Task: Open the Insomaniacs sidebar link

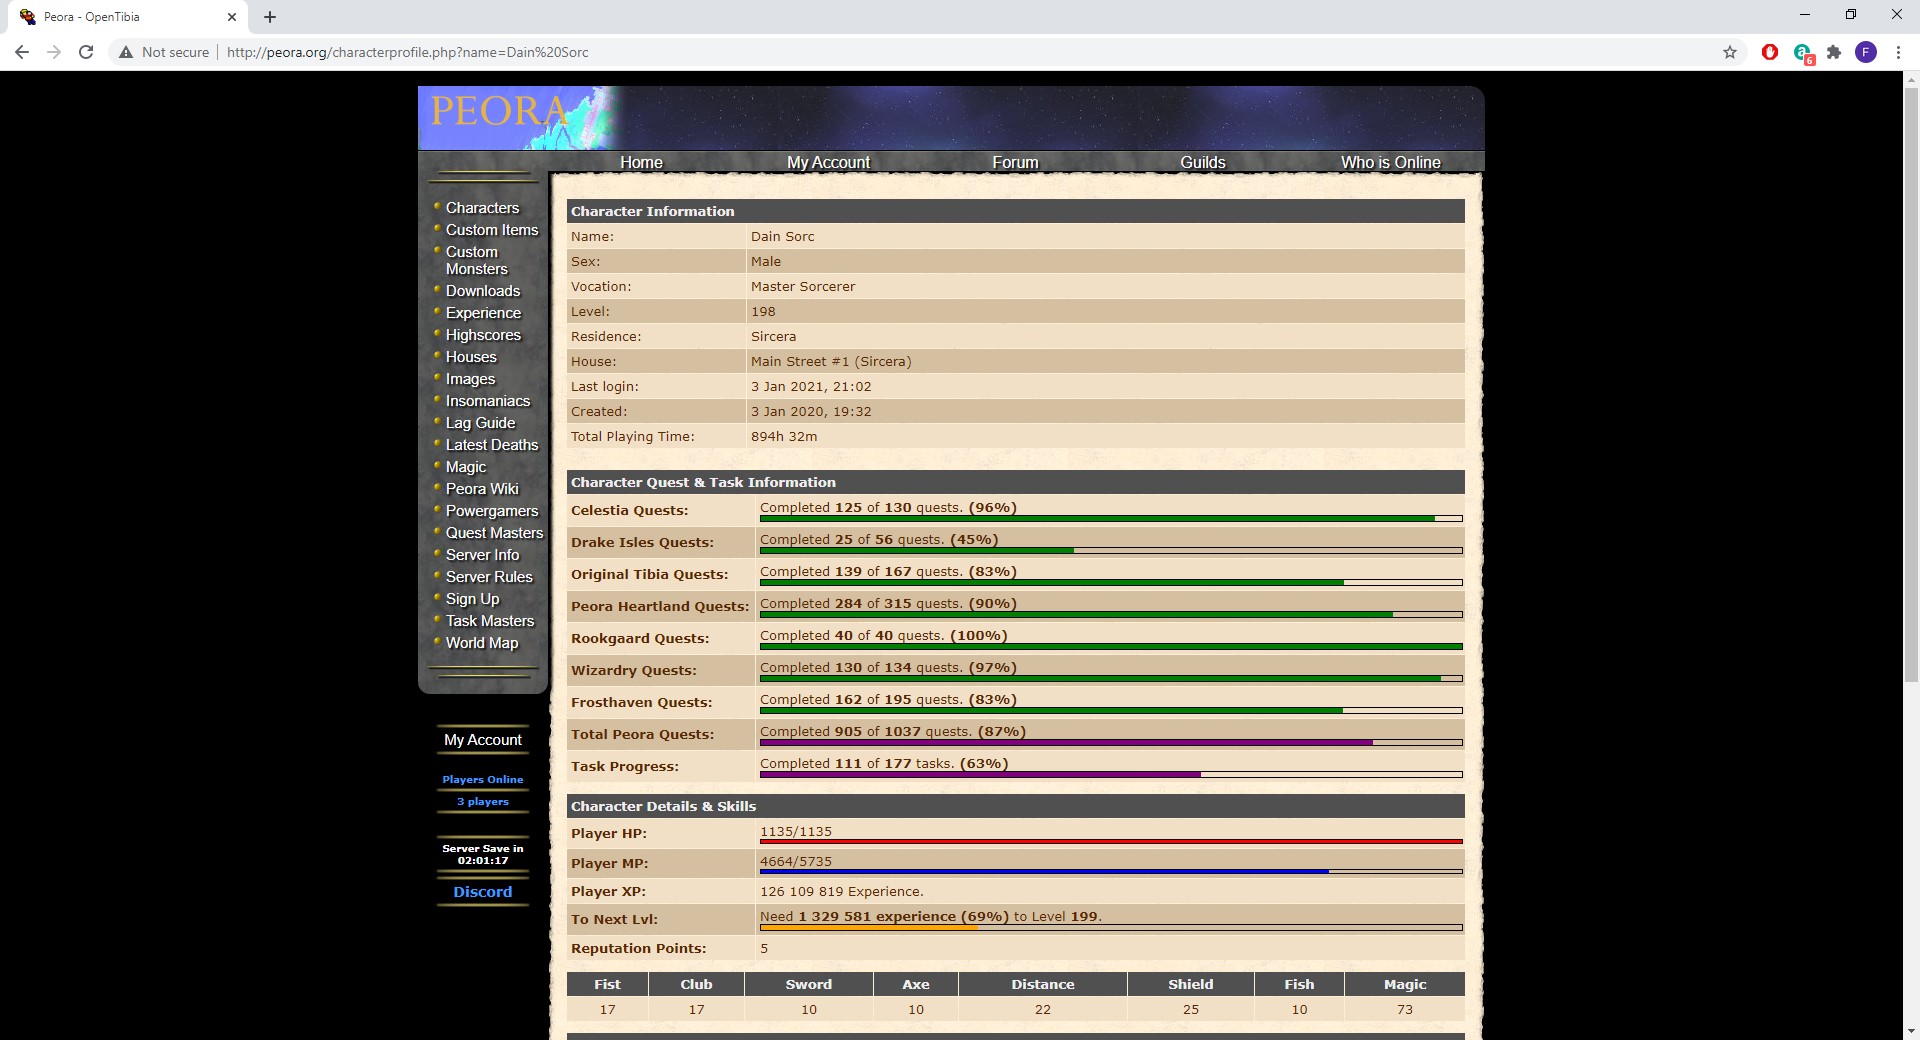Action: pos(488,401)
